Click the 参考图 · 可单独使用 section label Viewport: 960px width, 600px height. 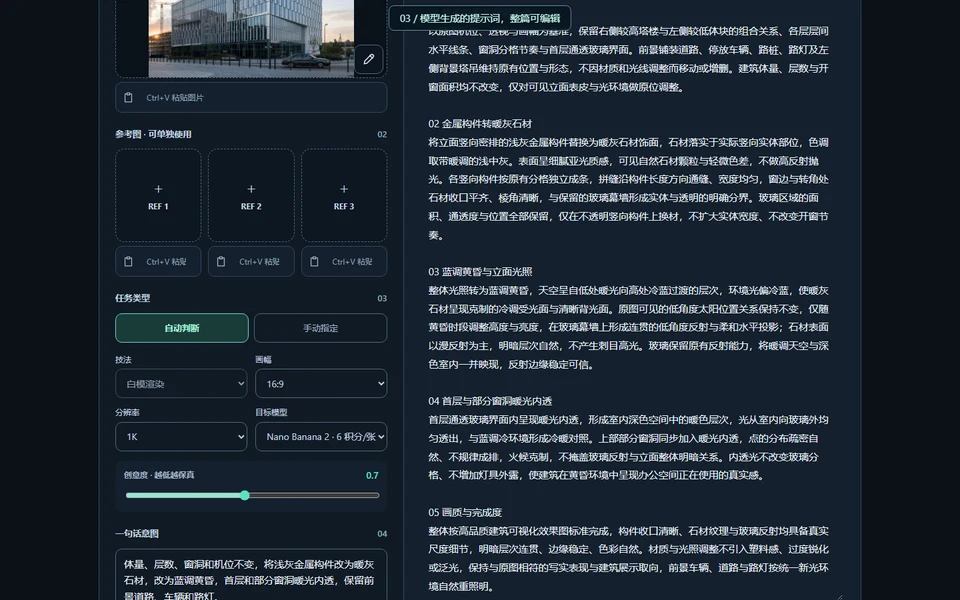point(153,134)
